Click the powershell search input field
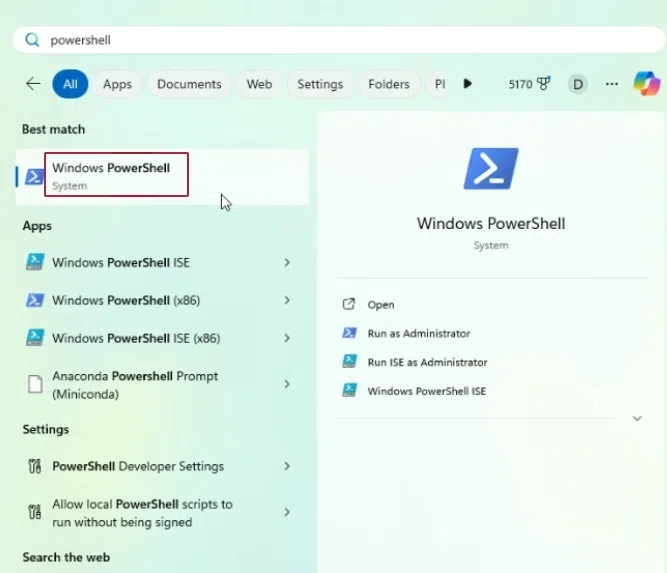667x573 pixels. tap(339, 40)
